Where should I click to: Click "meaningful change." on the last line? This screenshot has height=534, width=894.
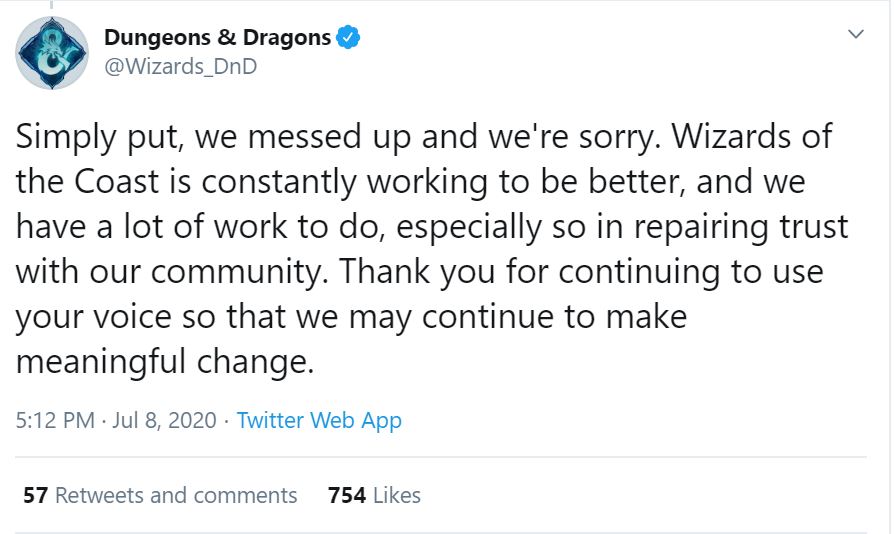164,363
